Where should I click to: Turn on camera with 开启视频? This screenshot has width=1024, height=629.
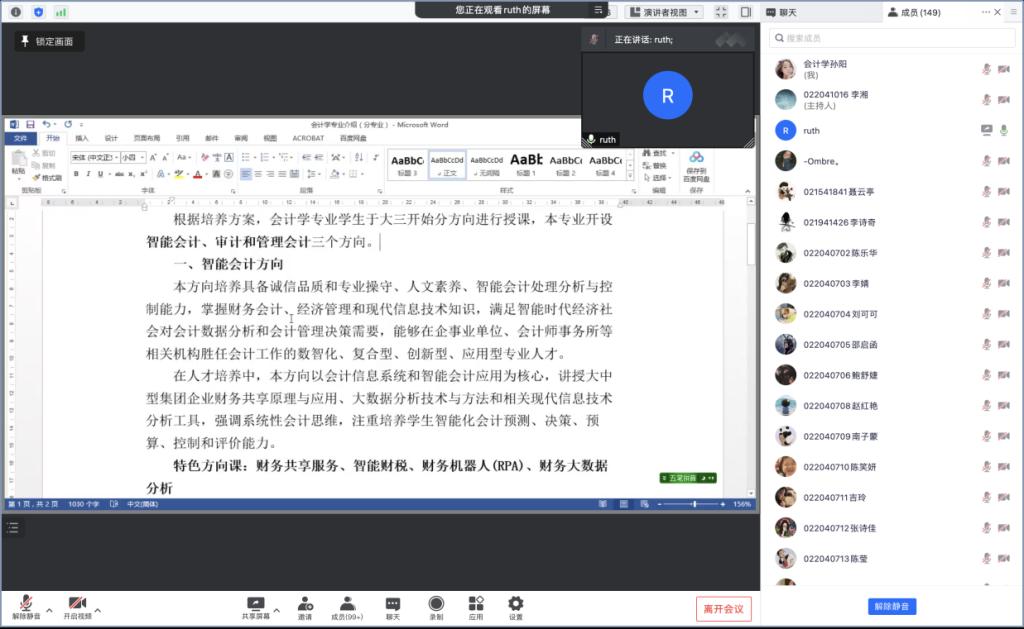[77, 604]
